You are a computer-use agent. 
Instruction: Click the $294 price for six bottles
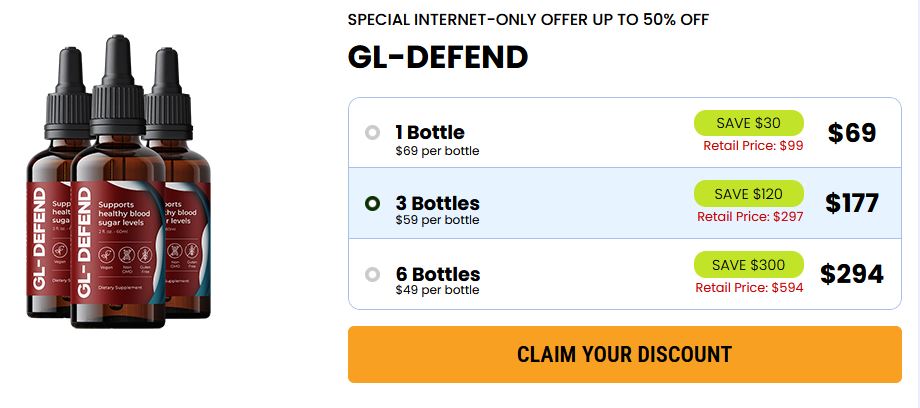pyautogui.click(x=852, y=274)
